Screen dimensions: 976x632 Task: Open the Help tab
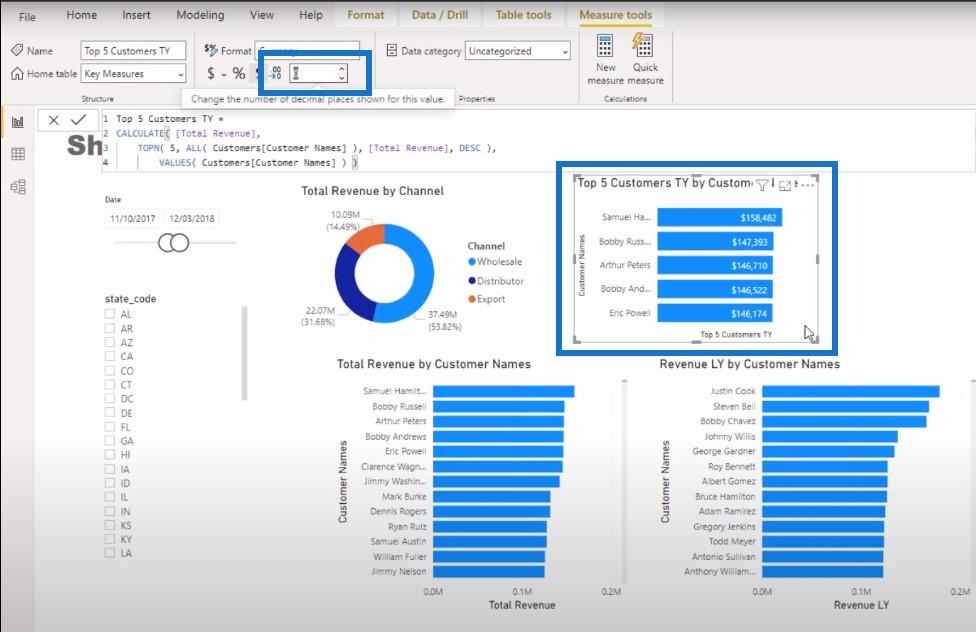(x=311, y=15)
